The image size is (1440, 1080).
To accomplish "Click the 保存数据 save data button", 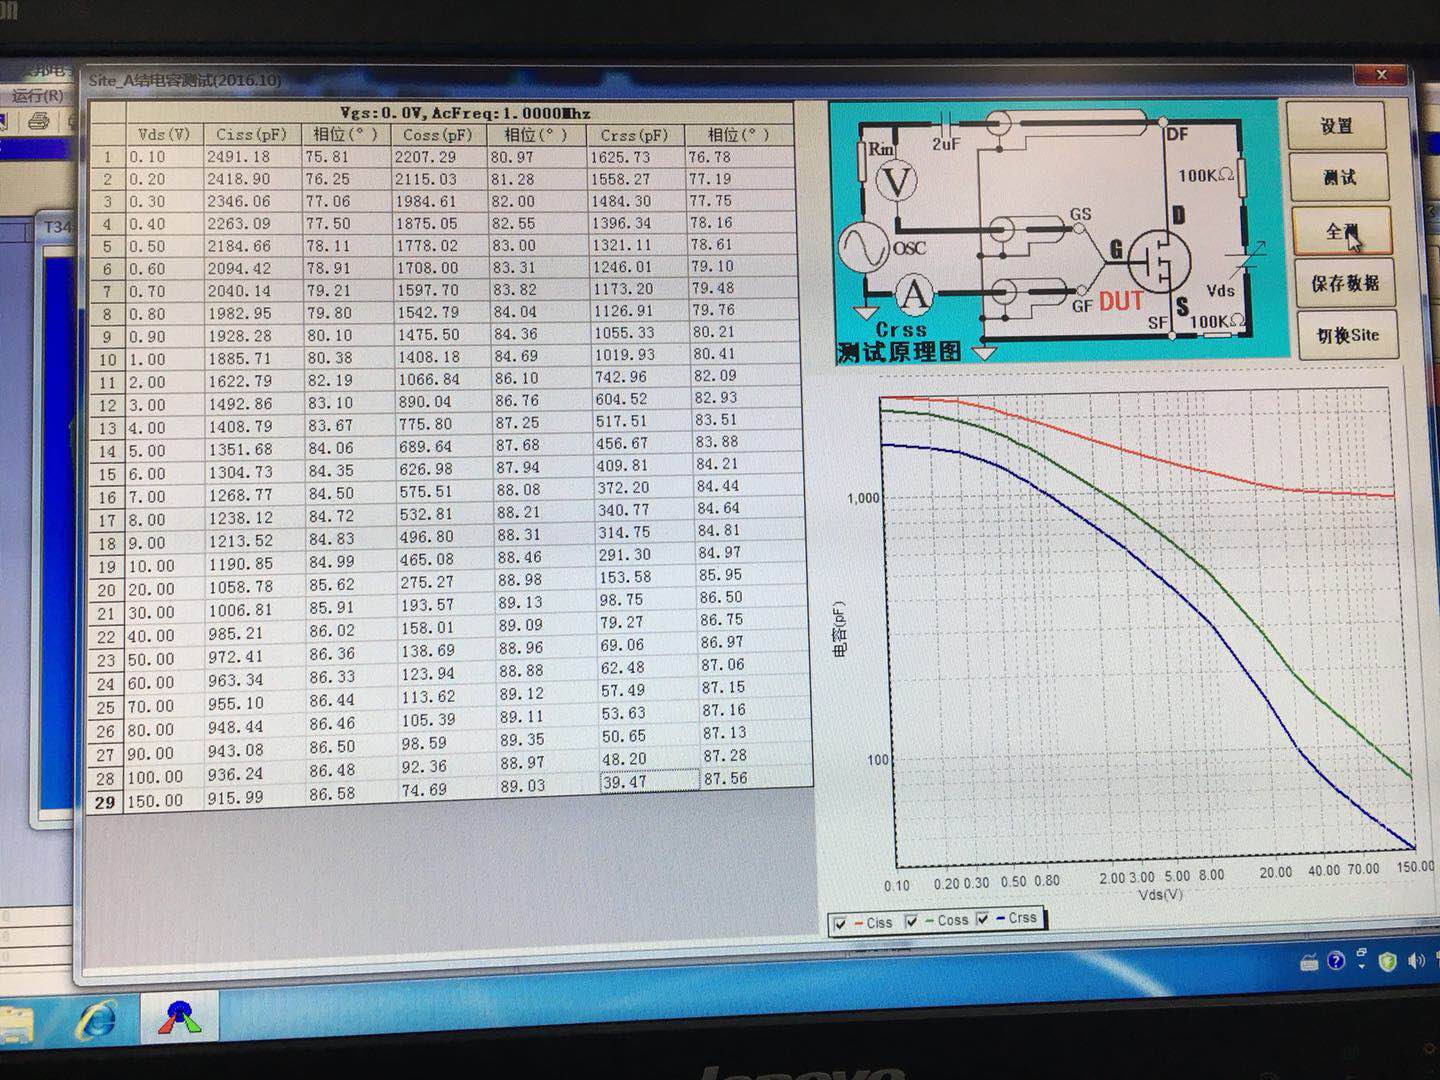I will coord(1344,283).
